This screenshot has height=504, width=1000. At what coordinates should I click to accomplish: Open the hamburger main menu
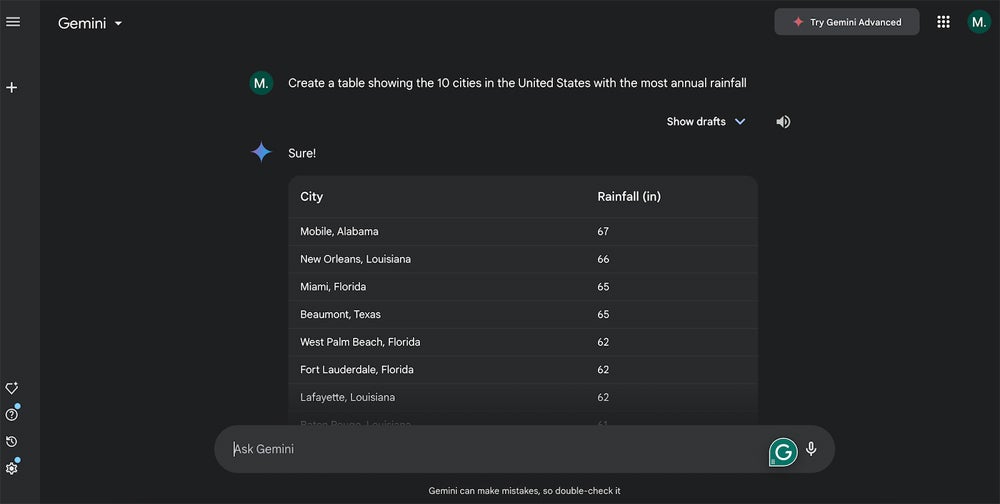click(13, 22)
